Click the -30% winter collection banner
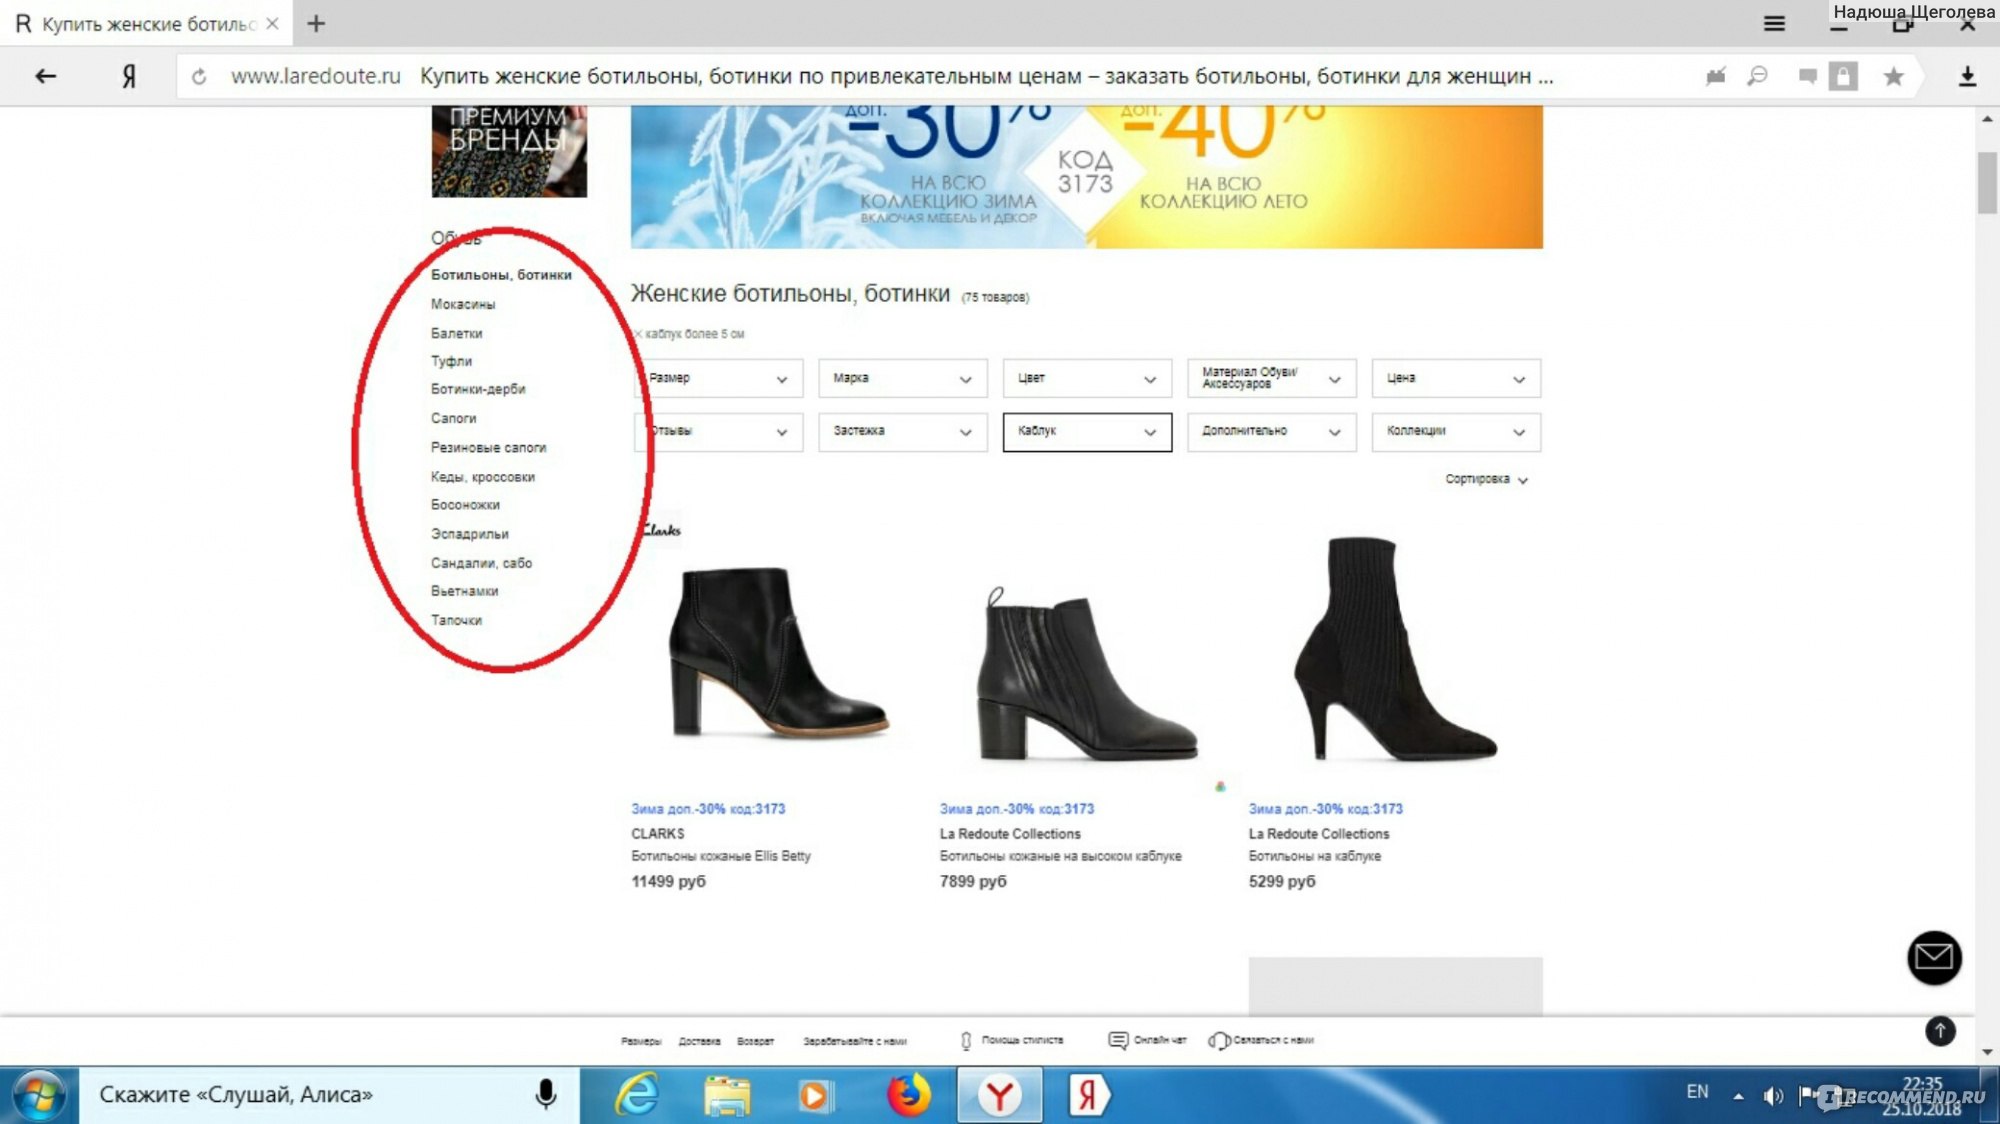The image size is (2000, 1124). tap(860, 177)
